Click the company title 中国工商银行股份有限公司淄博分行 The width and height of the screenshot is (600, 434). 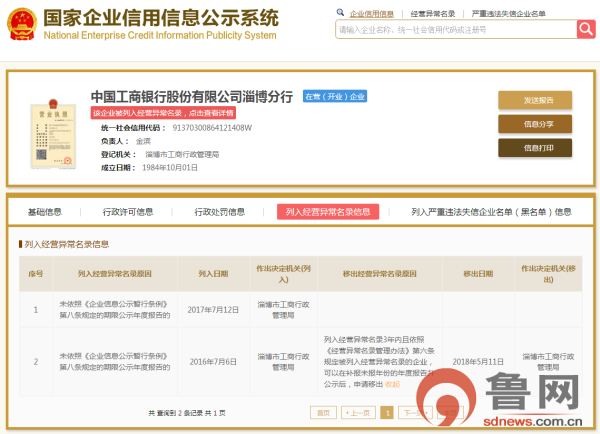tap(192, 97)
